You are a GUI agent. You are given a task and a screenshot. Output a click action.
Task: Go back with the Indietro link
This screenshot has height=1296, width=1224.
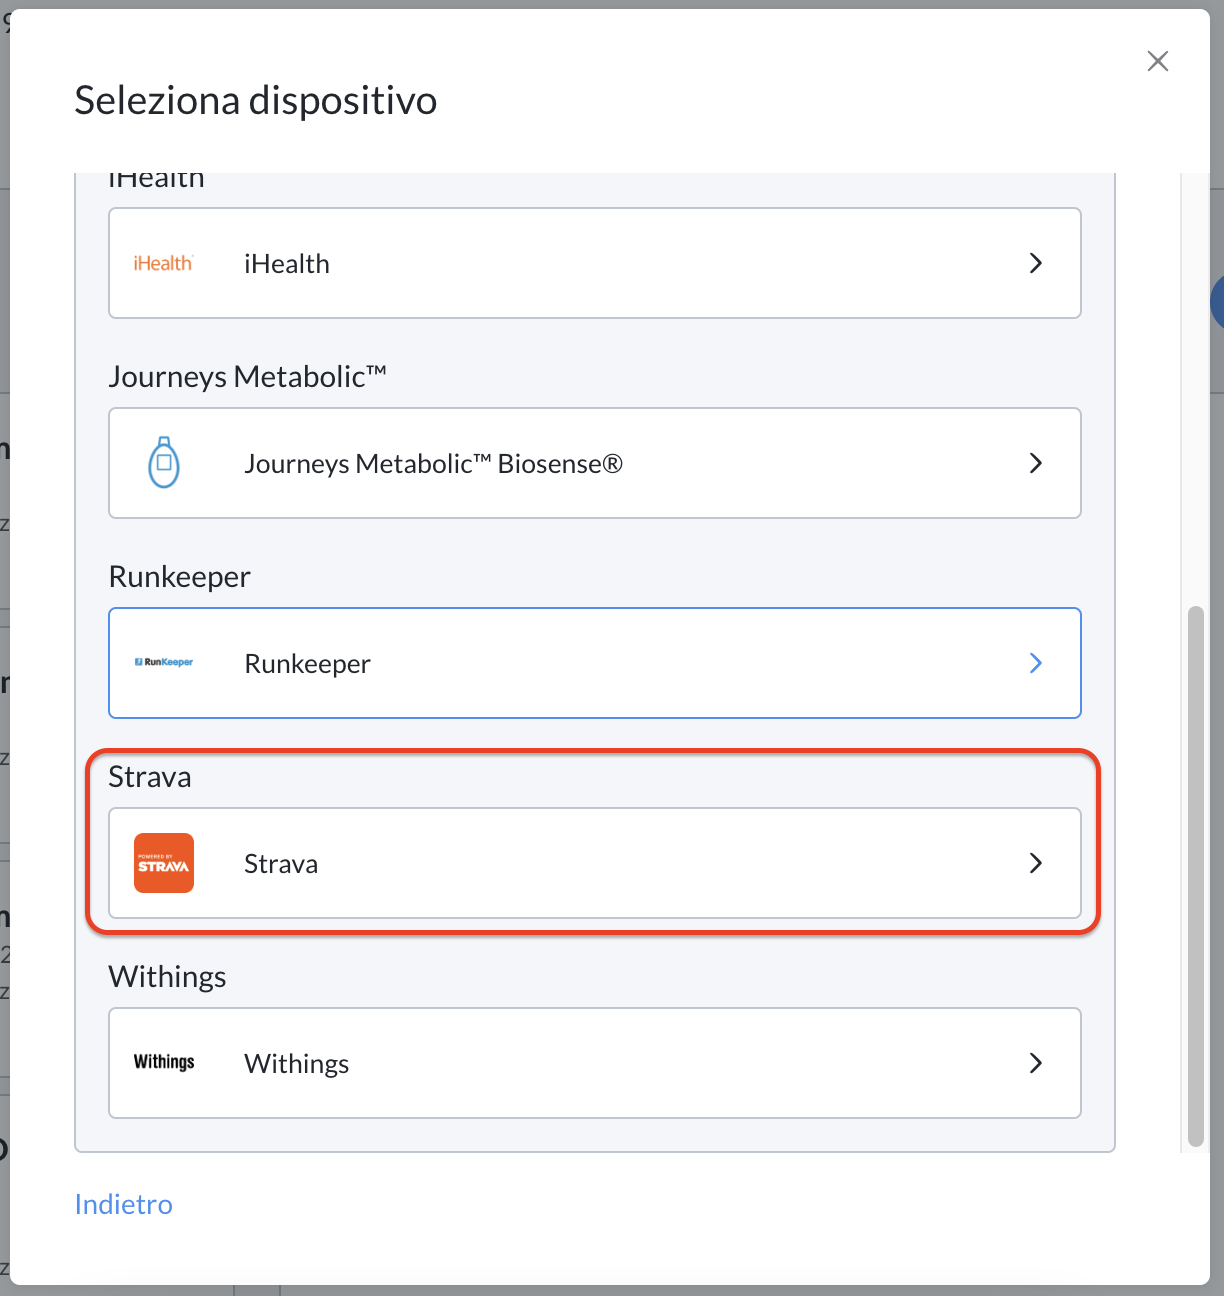coord(124,1204)
